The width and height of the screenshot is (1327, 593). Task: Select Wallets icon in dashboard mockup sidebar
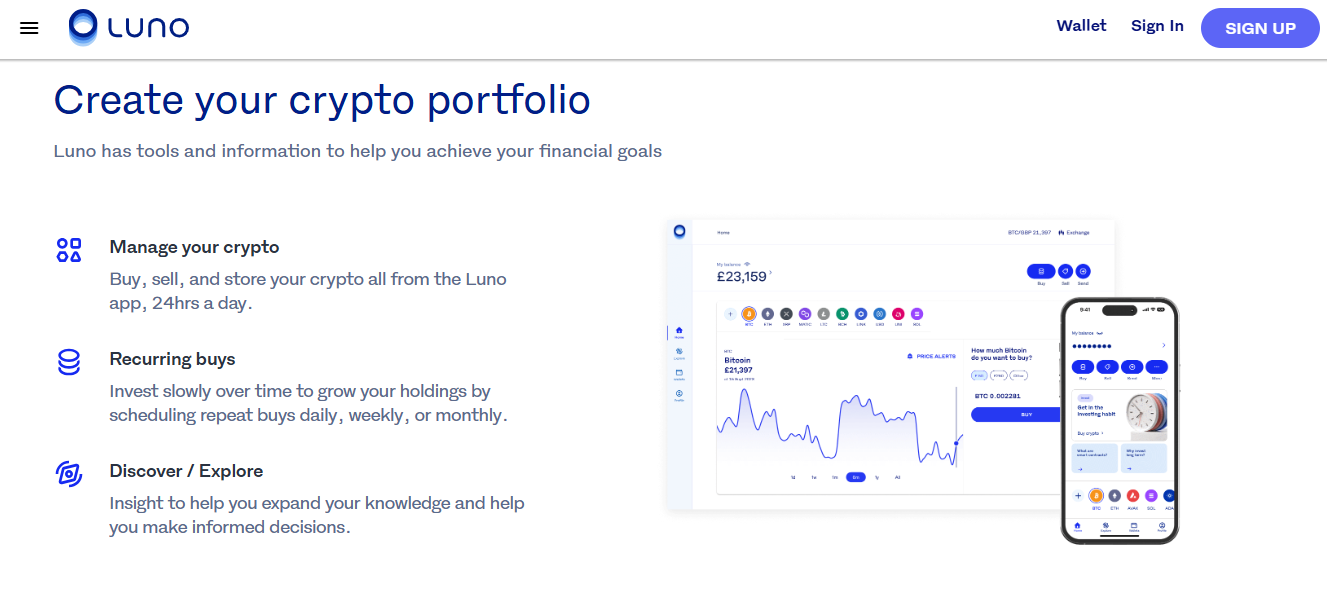point(679,374)
